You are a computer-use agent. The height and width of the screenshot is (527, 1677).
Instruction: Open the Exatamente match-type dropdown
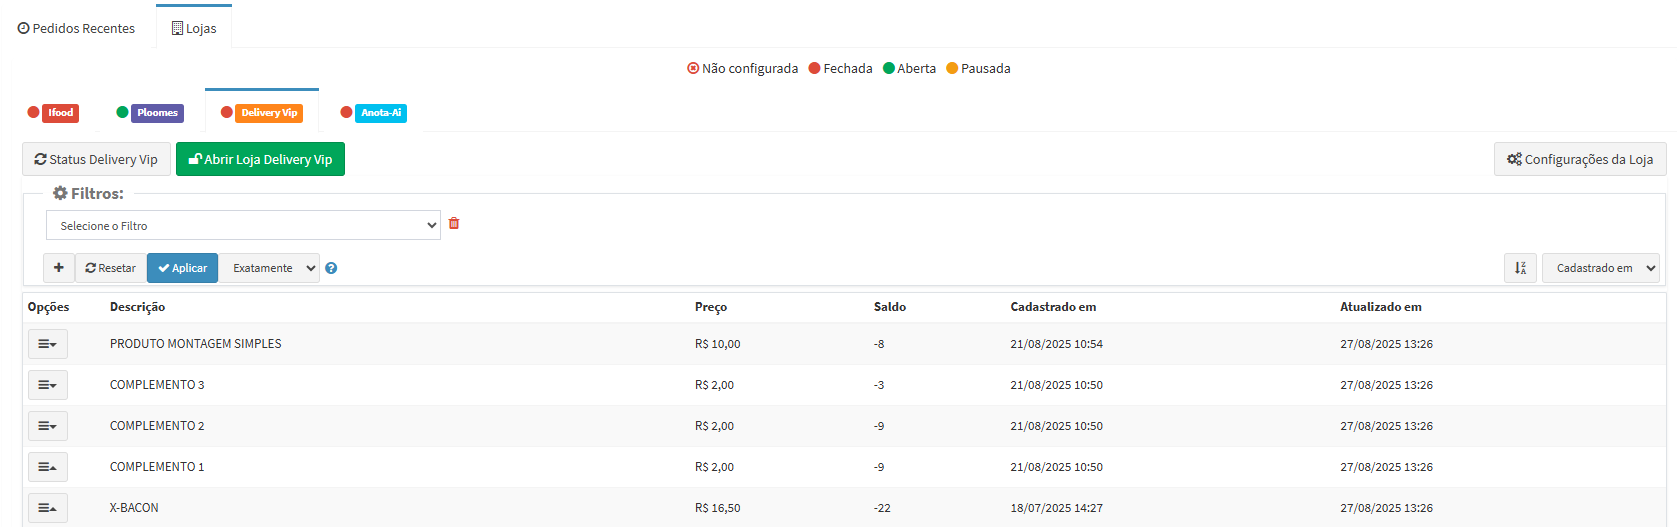(x=270, y=268)
